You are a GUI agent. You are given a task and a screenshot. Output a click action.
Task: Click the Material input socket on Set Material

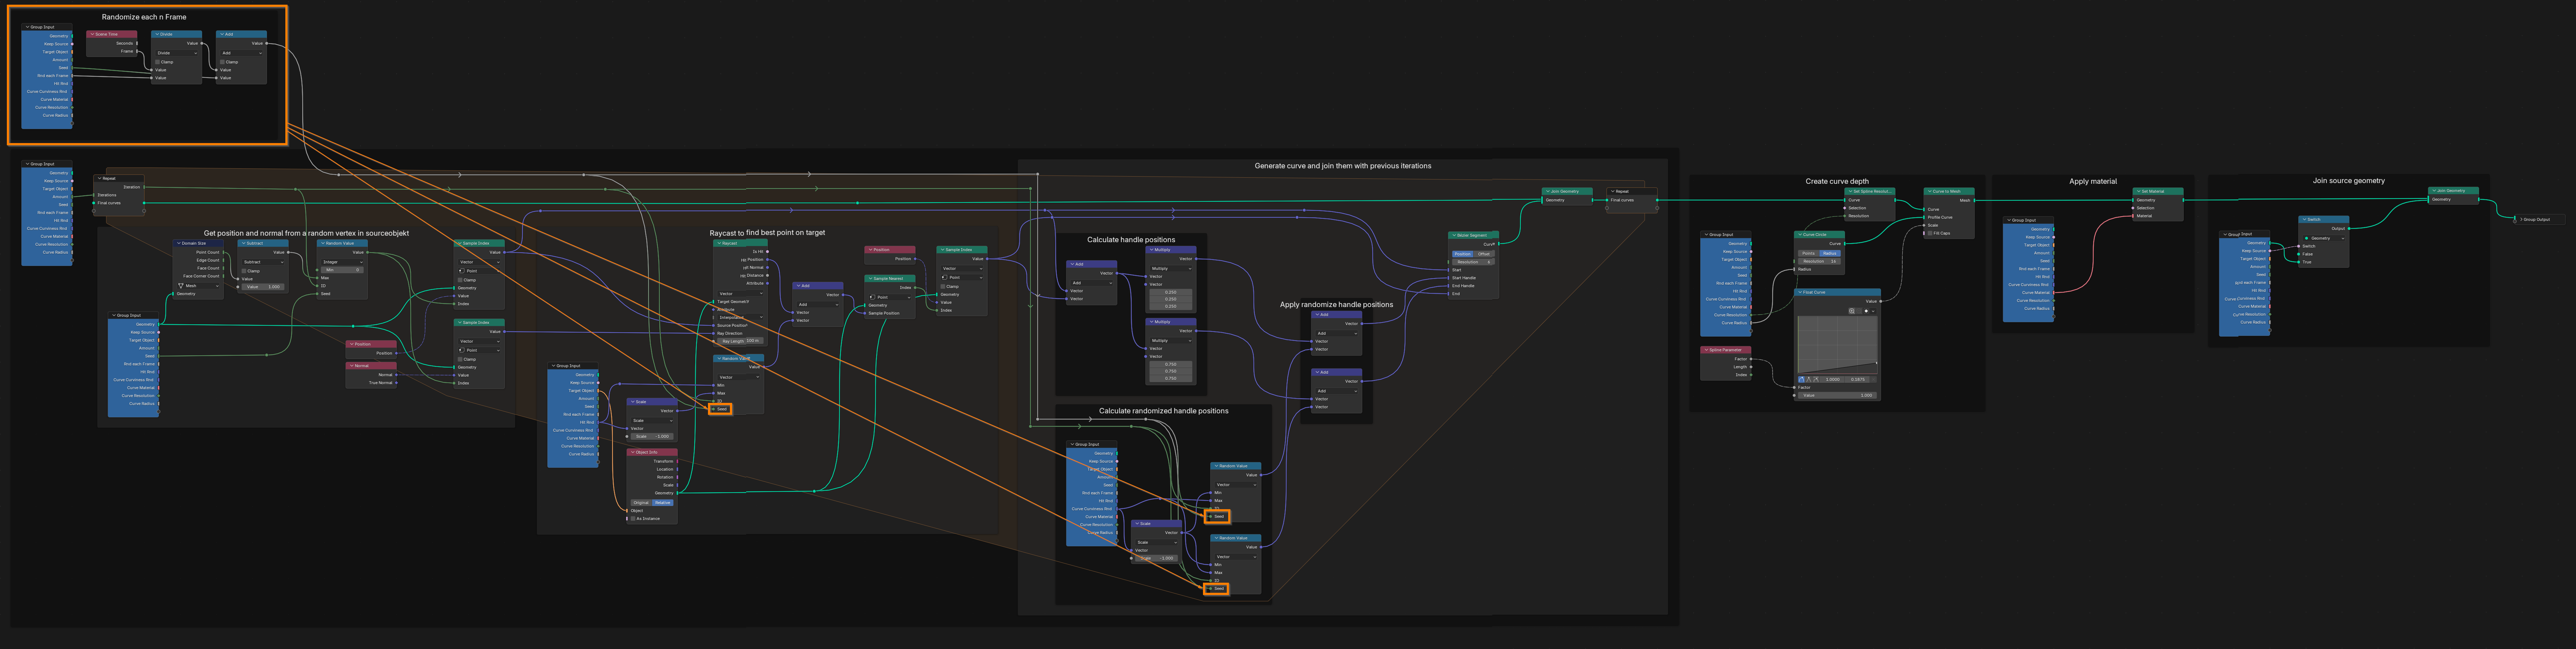2133,216
